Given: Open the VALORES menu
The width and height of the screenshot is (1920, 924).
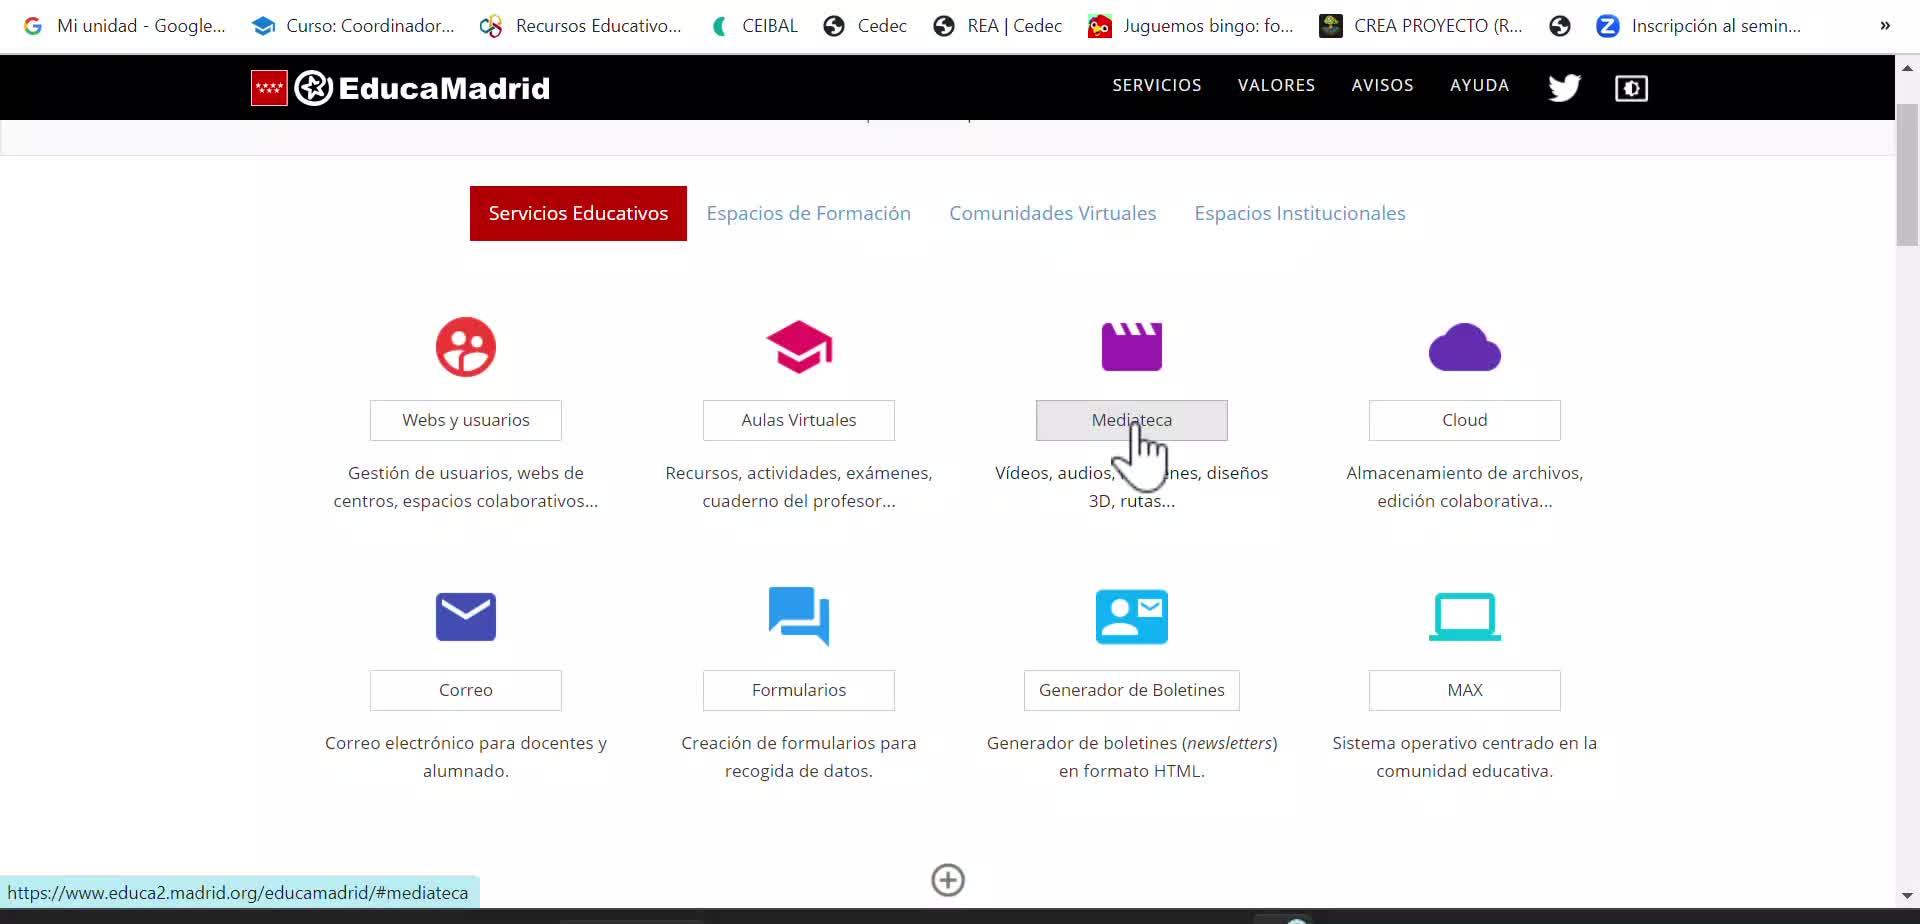Looking at the screenshot, I should click(x=1276, y=86).
